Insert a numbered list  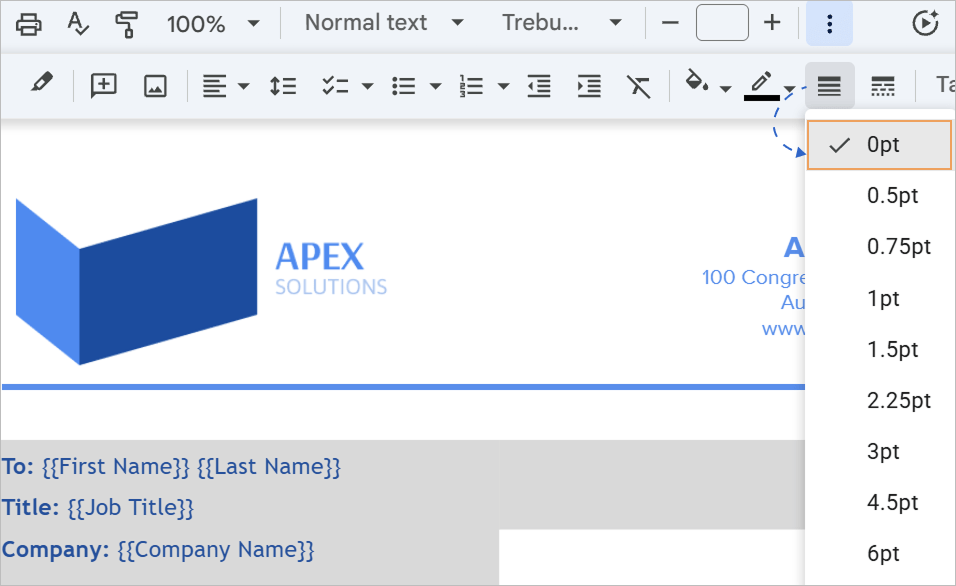pos(471,86)
